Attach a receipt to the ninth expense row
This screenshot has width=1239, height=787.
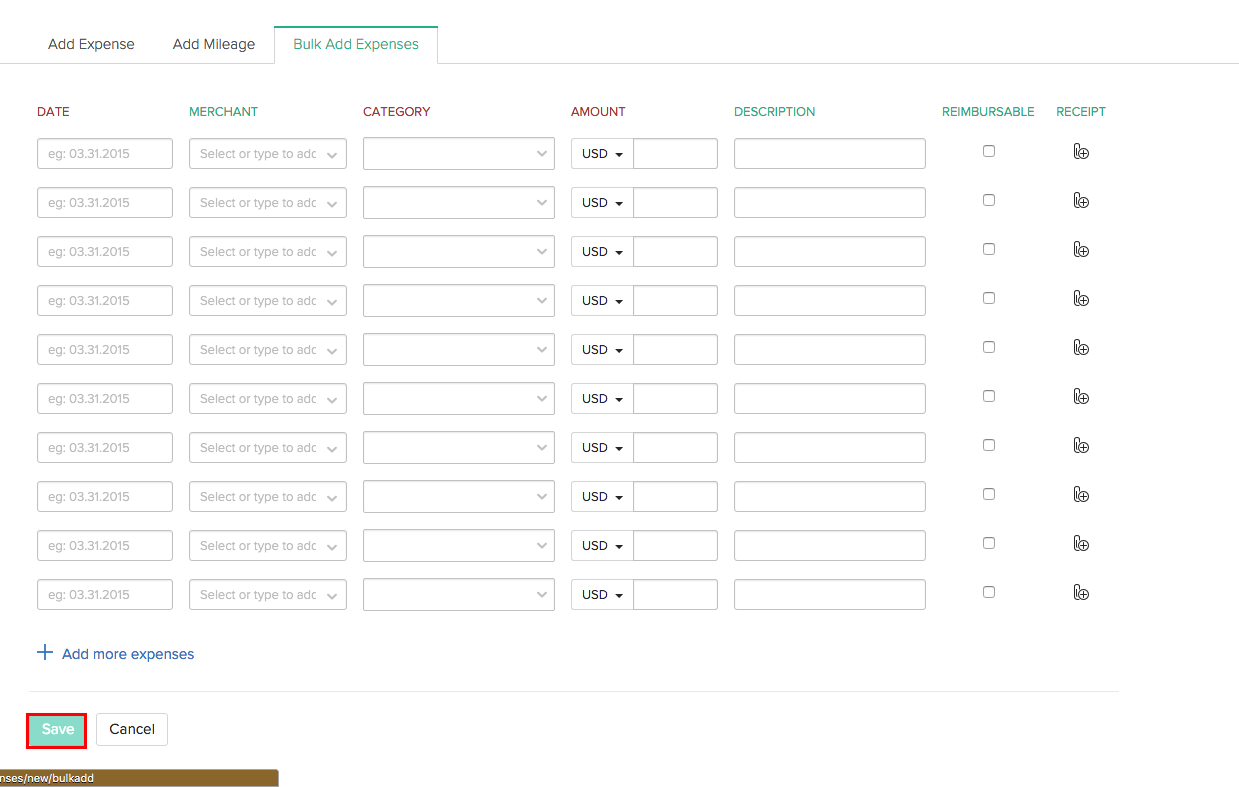click(1081, 544)
